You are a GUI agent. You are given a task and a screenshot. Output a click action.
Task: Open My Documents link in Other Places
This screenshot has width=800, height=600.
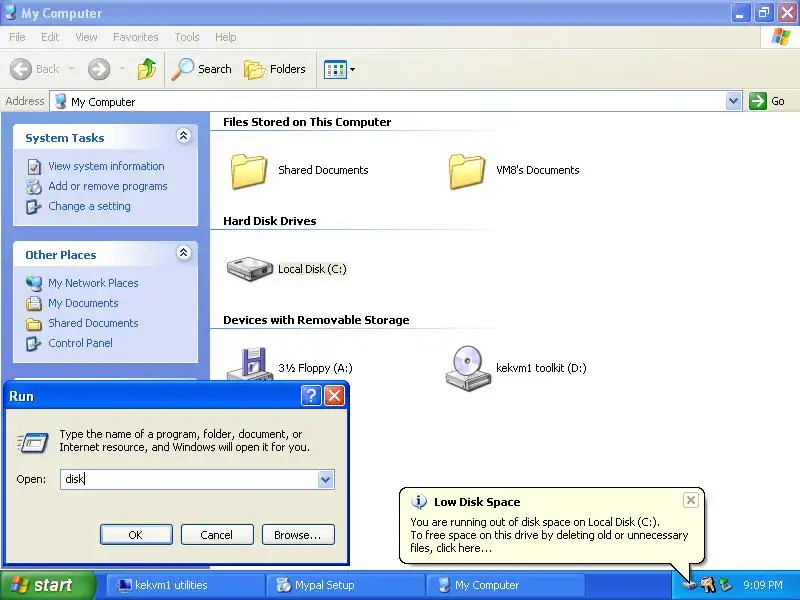[x=83, y=303]
